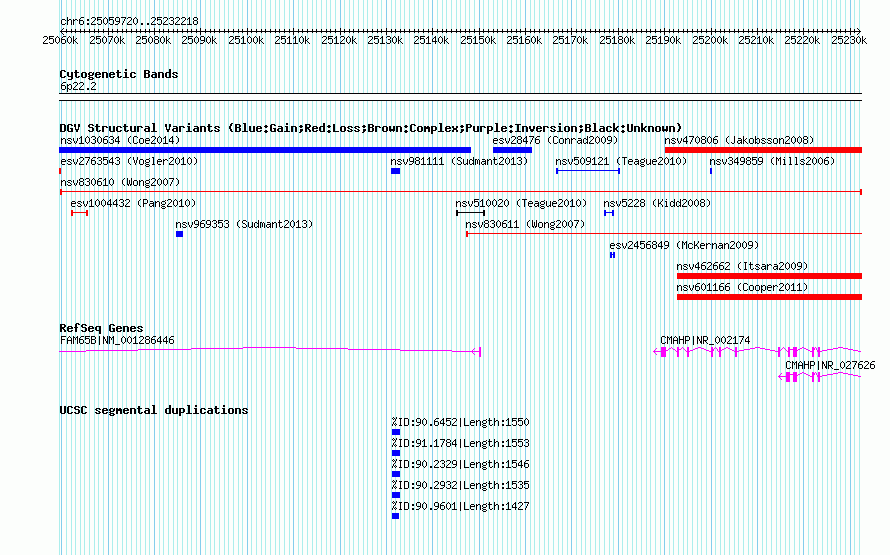This screenshot has height=555, width=890.
Task: Click the 25130k ruler position label
Action: 385,40
